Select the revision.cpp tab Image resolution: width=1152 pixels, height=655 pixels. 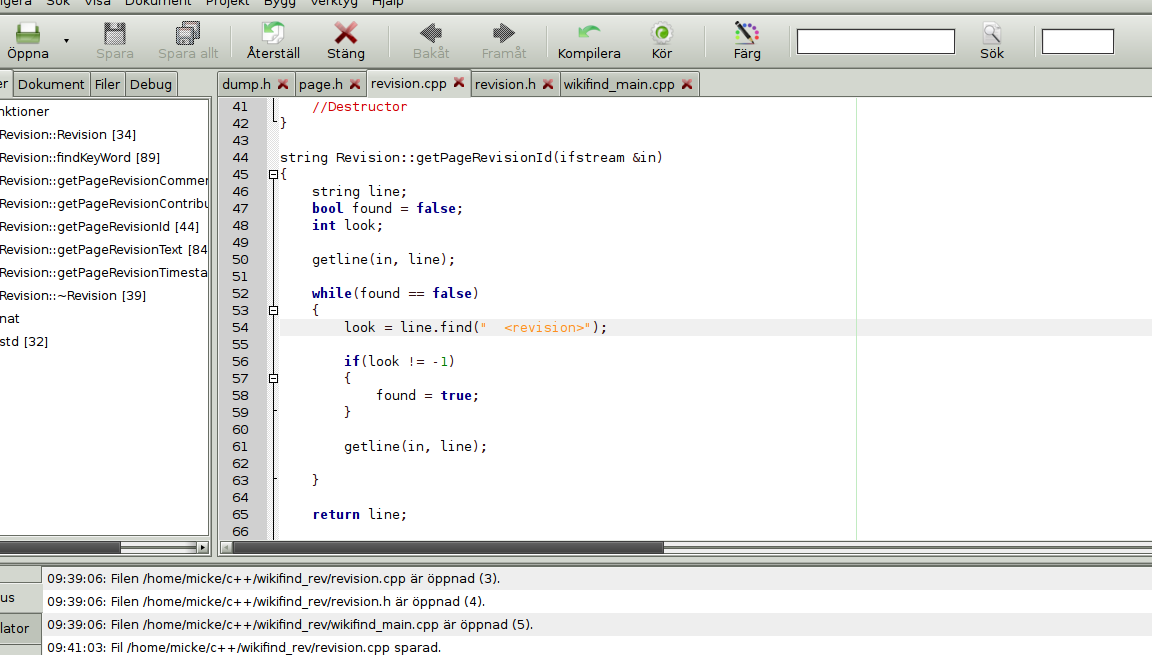click(408, 84)
